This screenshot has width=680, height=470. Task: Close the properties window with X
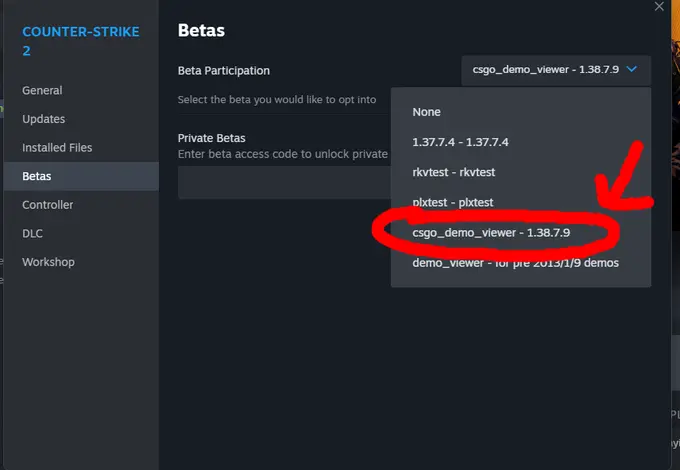point(658,7)
